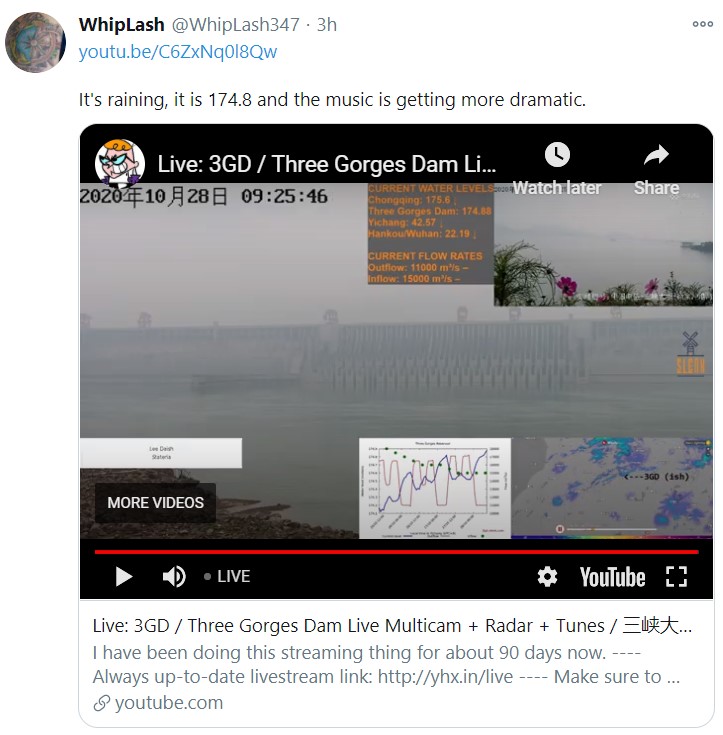The width and height of the screenshot is (723, 735).
Task: Click the MORE VIDEOS button
Action: coord(156,502)
